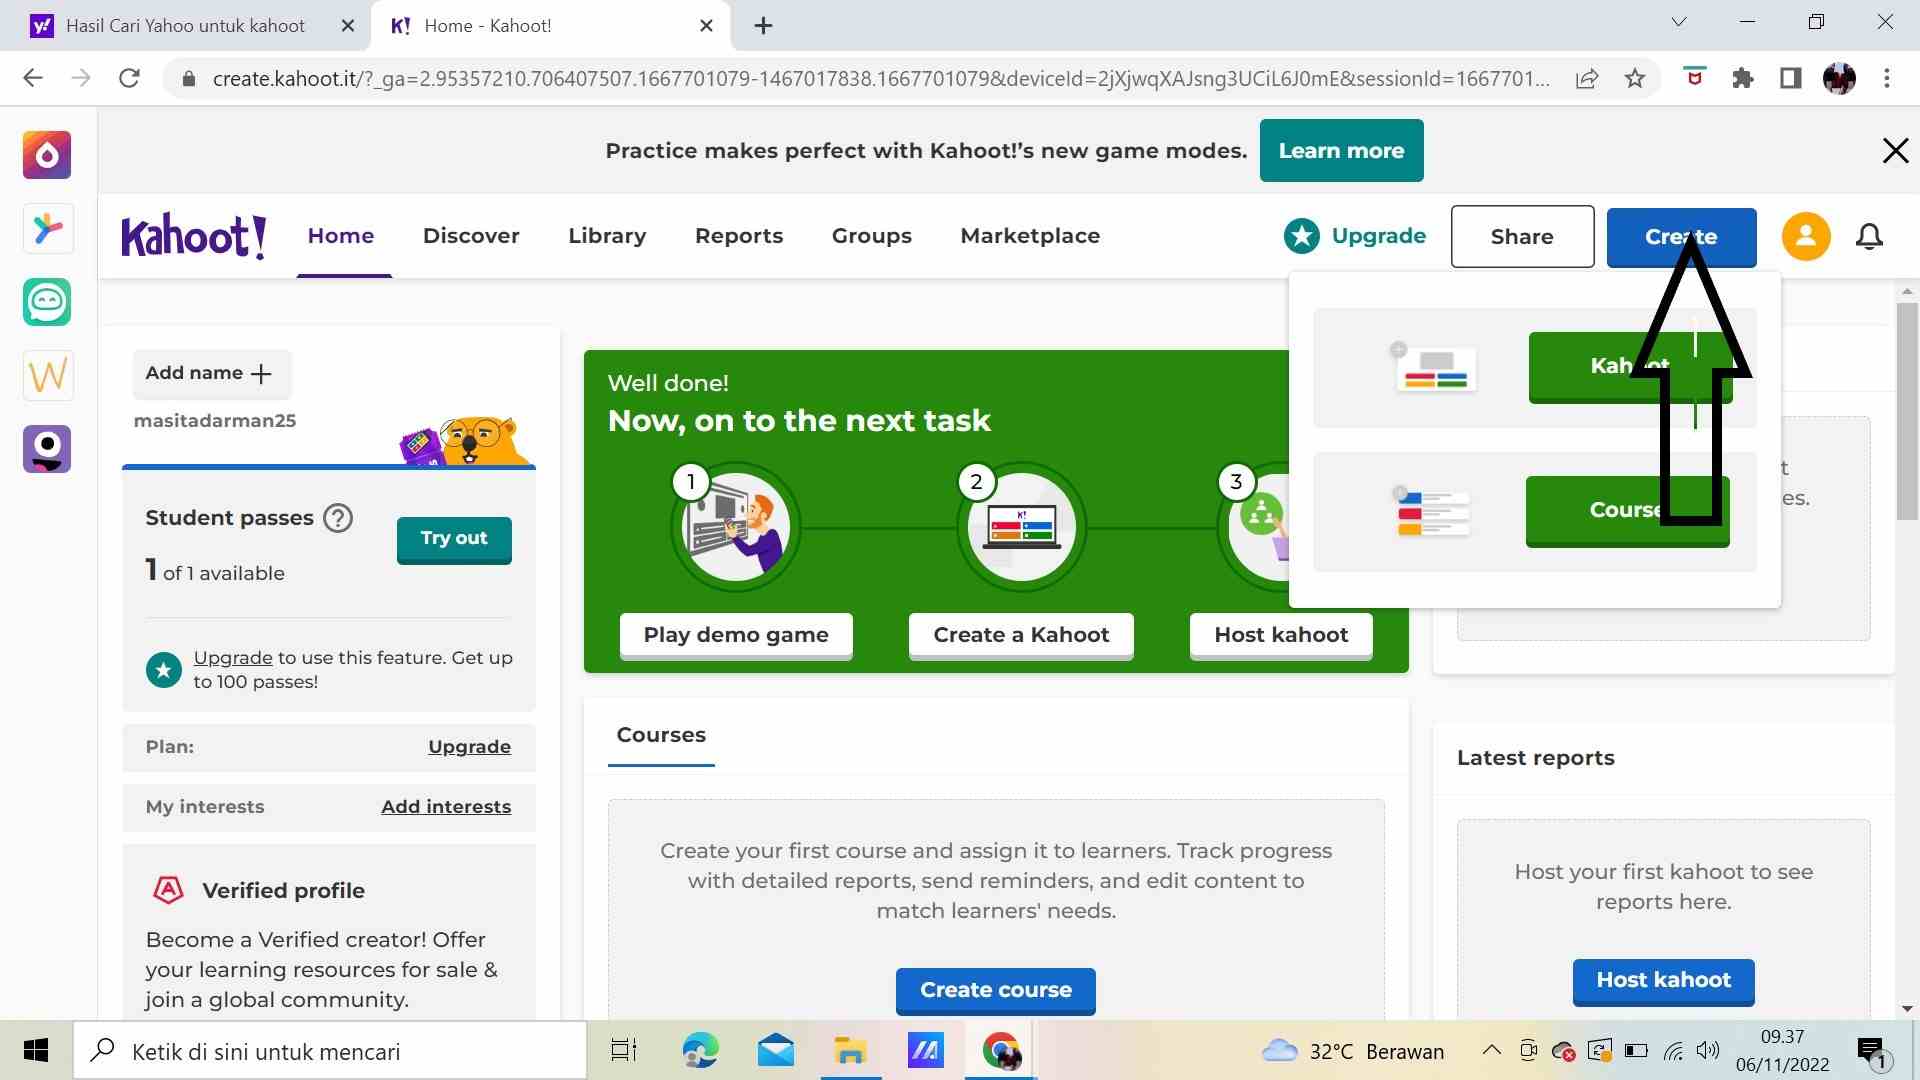Choose Course in the Create menu
The height and width of the screenshot is (1080, 1920).
click(1627, 511)
